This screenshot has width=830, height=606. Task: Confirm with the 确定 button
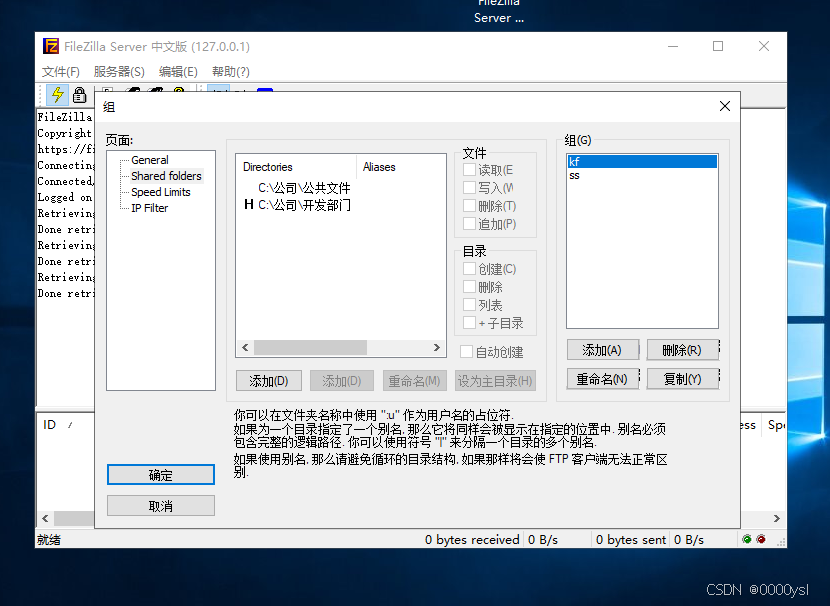tap(161, 475)
